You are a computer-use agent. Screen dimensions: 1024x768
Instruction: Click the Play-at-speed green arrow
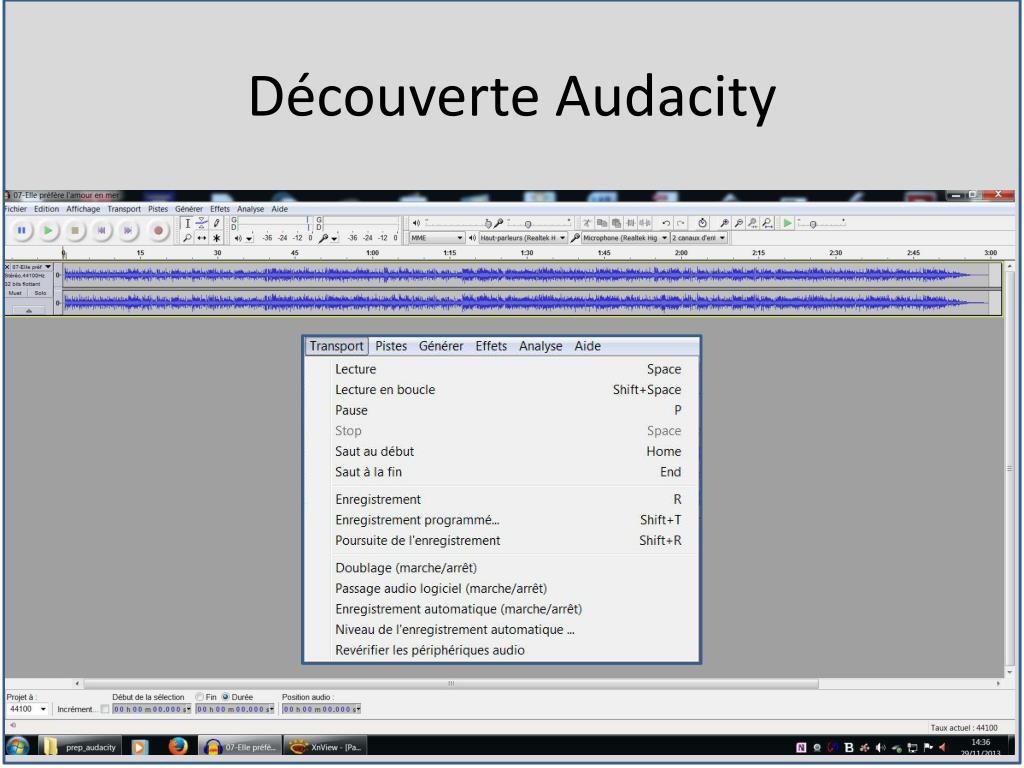[787, 223]
